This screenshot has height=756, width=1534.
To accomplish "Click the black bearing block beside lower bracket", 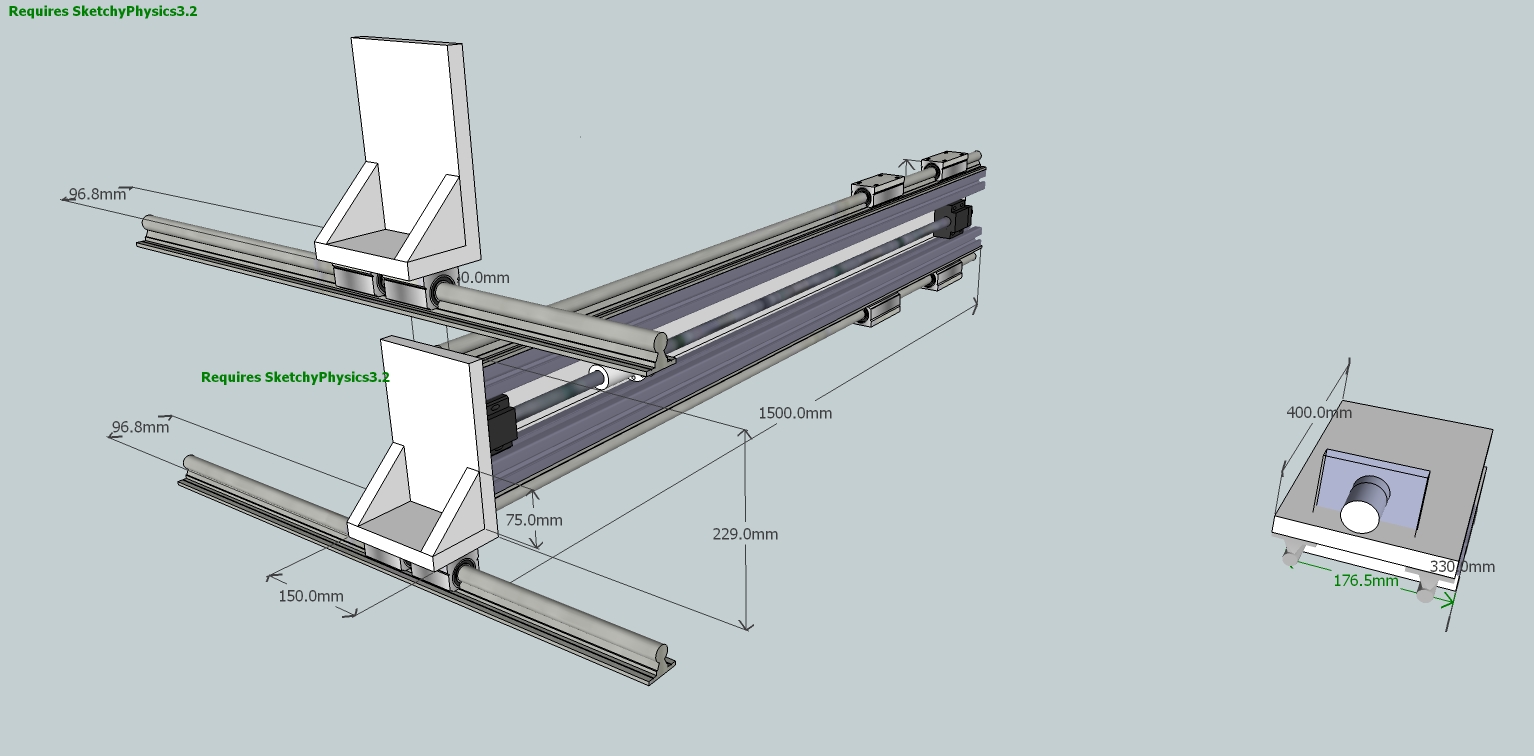I will pyautogui.click(x=500, y=420).
